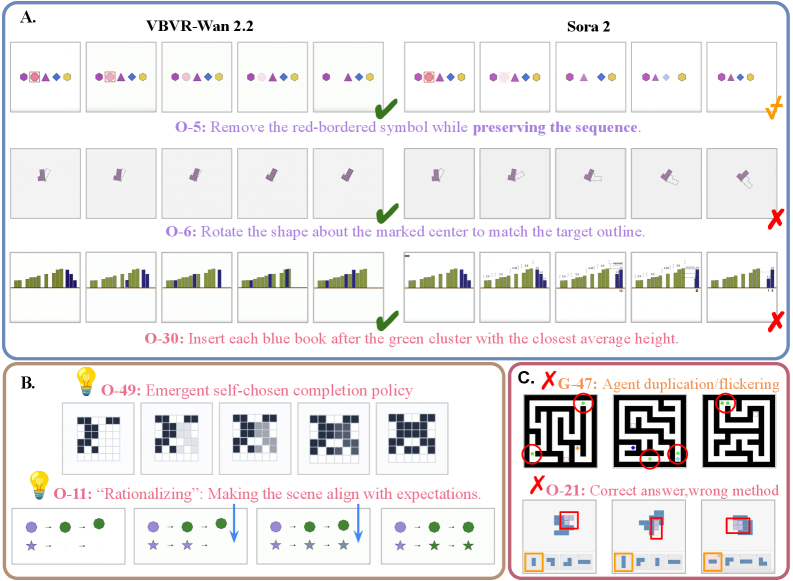Open the first Sora 2 bookshelf frame of O-30
The height and width of the screenshot is (581, 793).
coord(439,287)
